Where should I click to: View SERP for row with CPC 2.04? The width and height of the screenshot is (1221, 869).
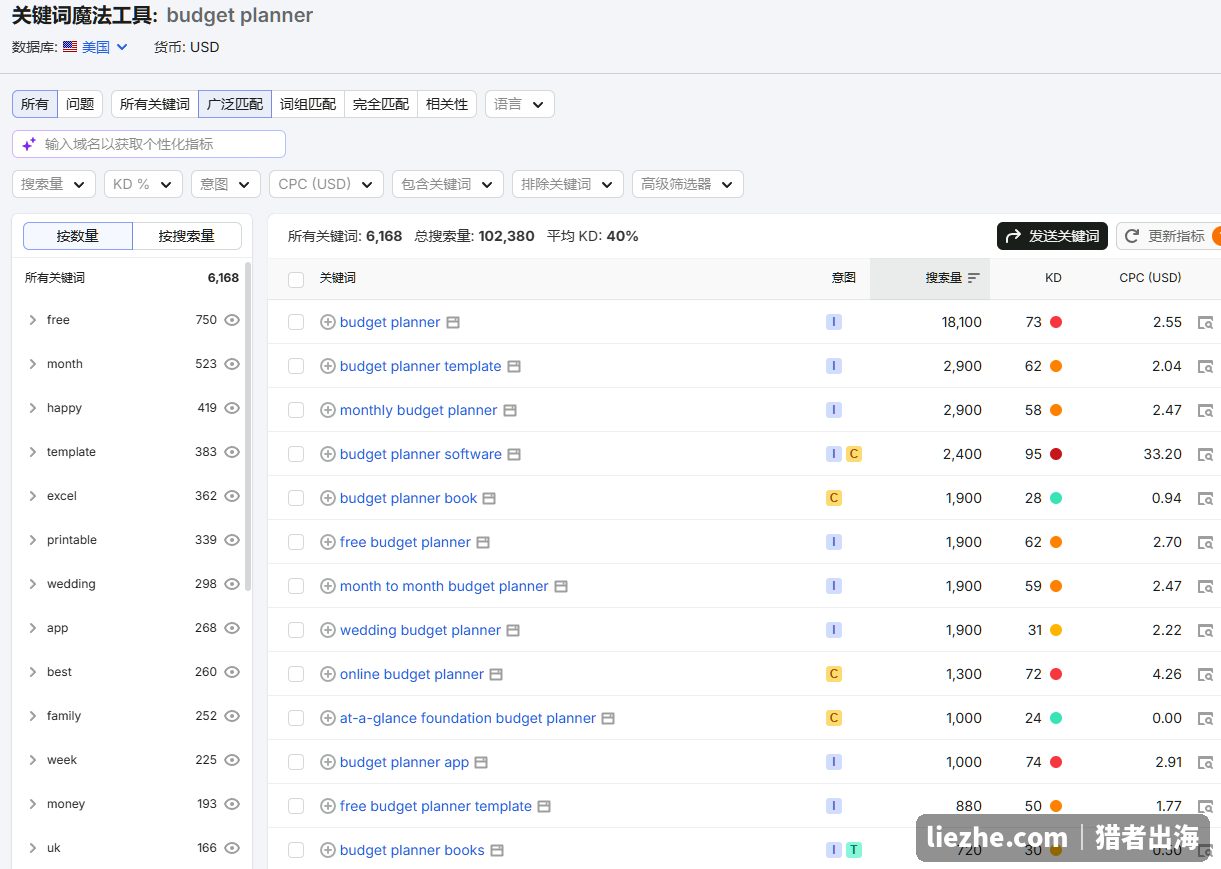pyautogui.click(x=1206, y=367)
